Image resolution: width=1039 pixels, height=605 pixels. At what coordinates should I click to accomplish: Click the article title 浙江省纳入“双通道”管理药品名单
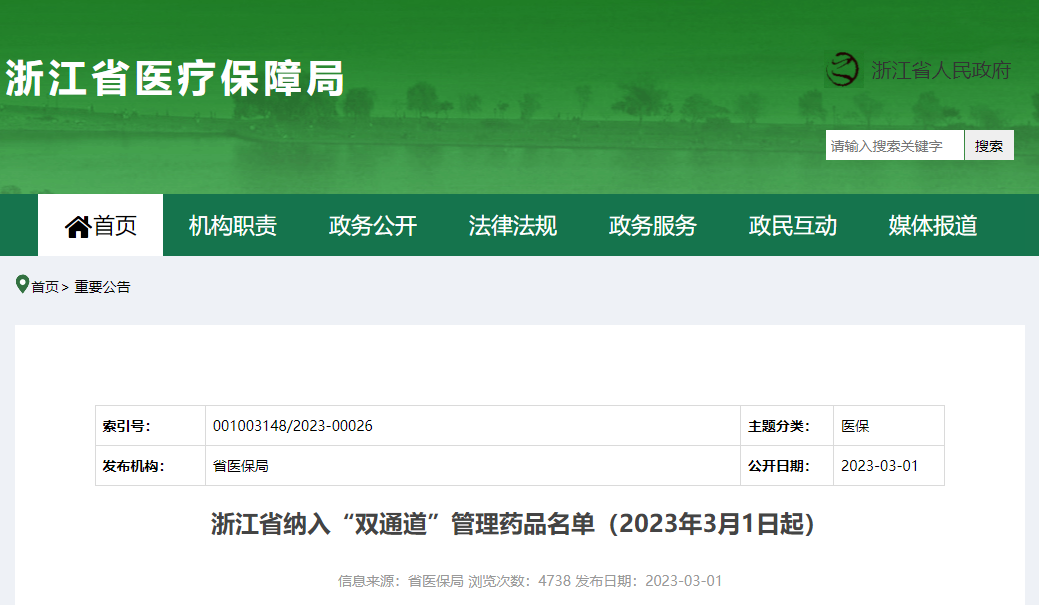click(x=513, y=523)
